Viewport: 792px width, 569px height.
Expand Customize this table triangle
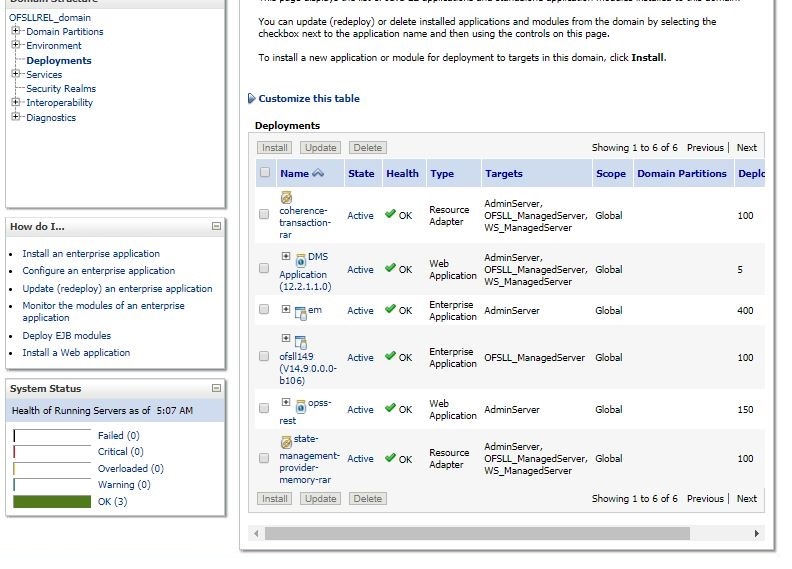click(x=252, y=98)
